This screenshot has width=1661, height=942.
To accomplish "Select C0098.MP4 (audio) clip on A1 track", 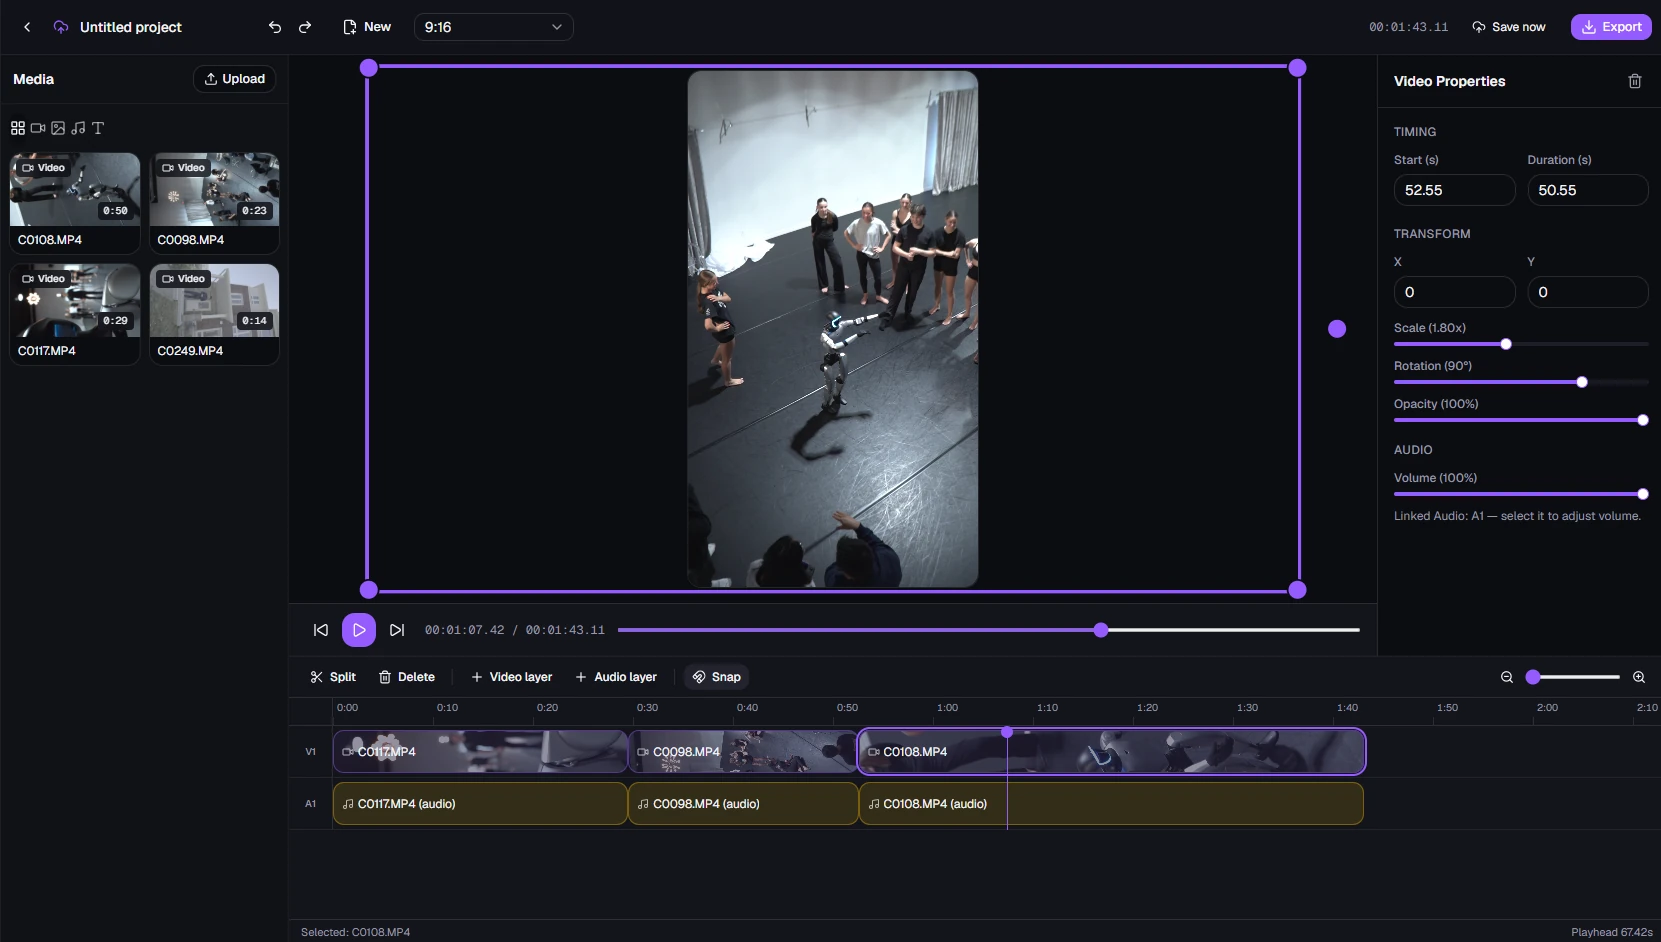I will 743,804.
